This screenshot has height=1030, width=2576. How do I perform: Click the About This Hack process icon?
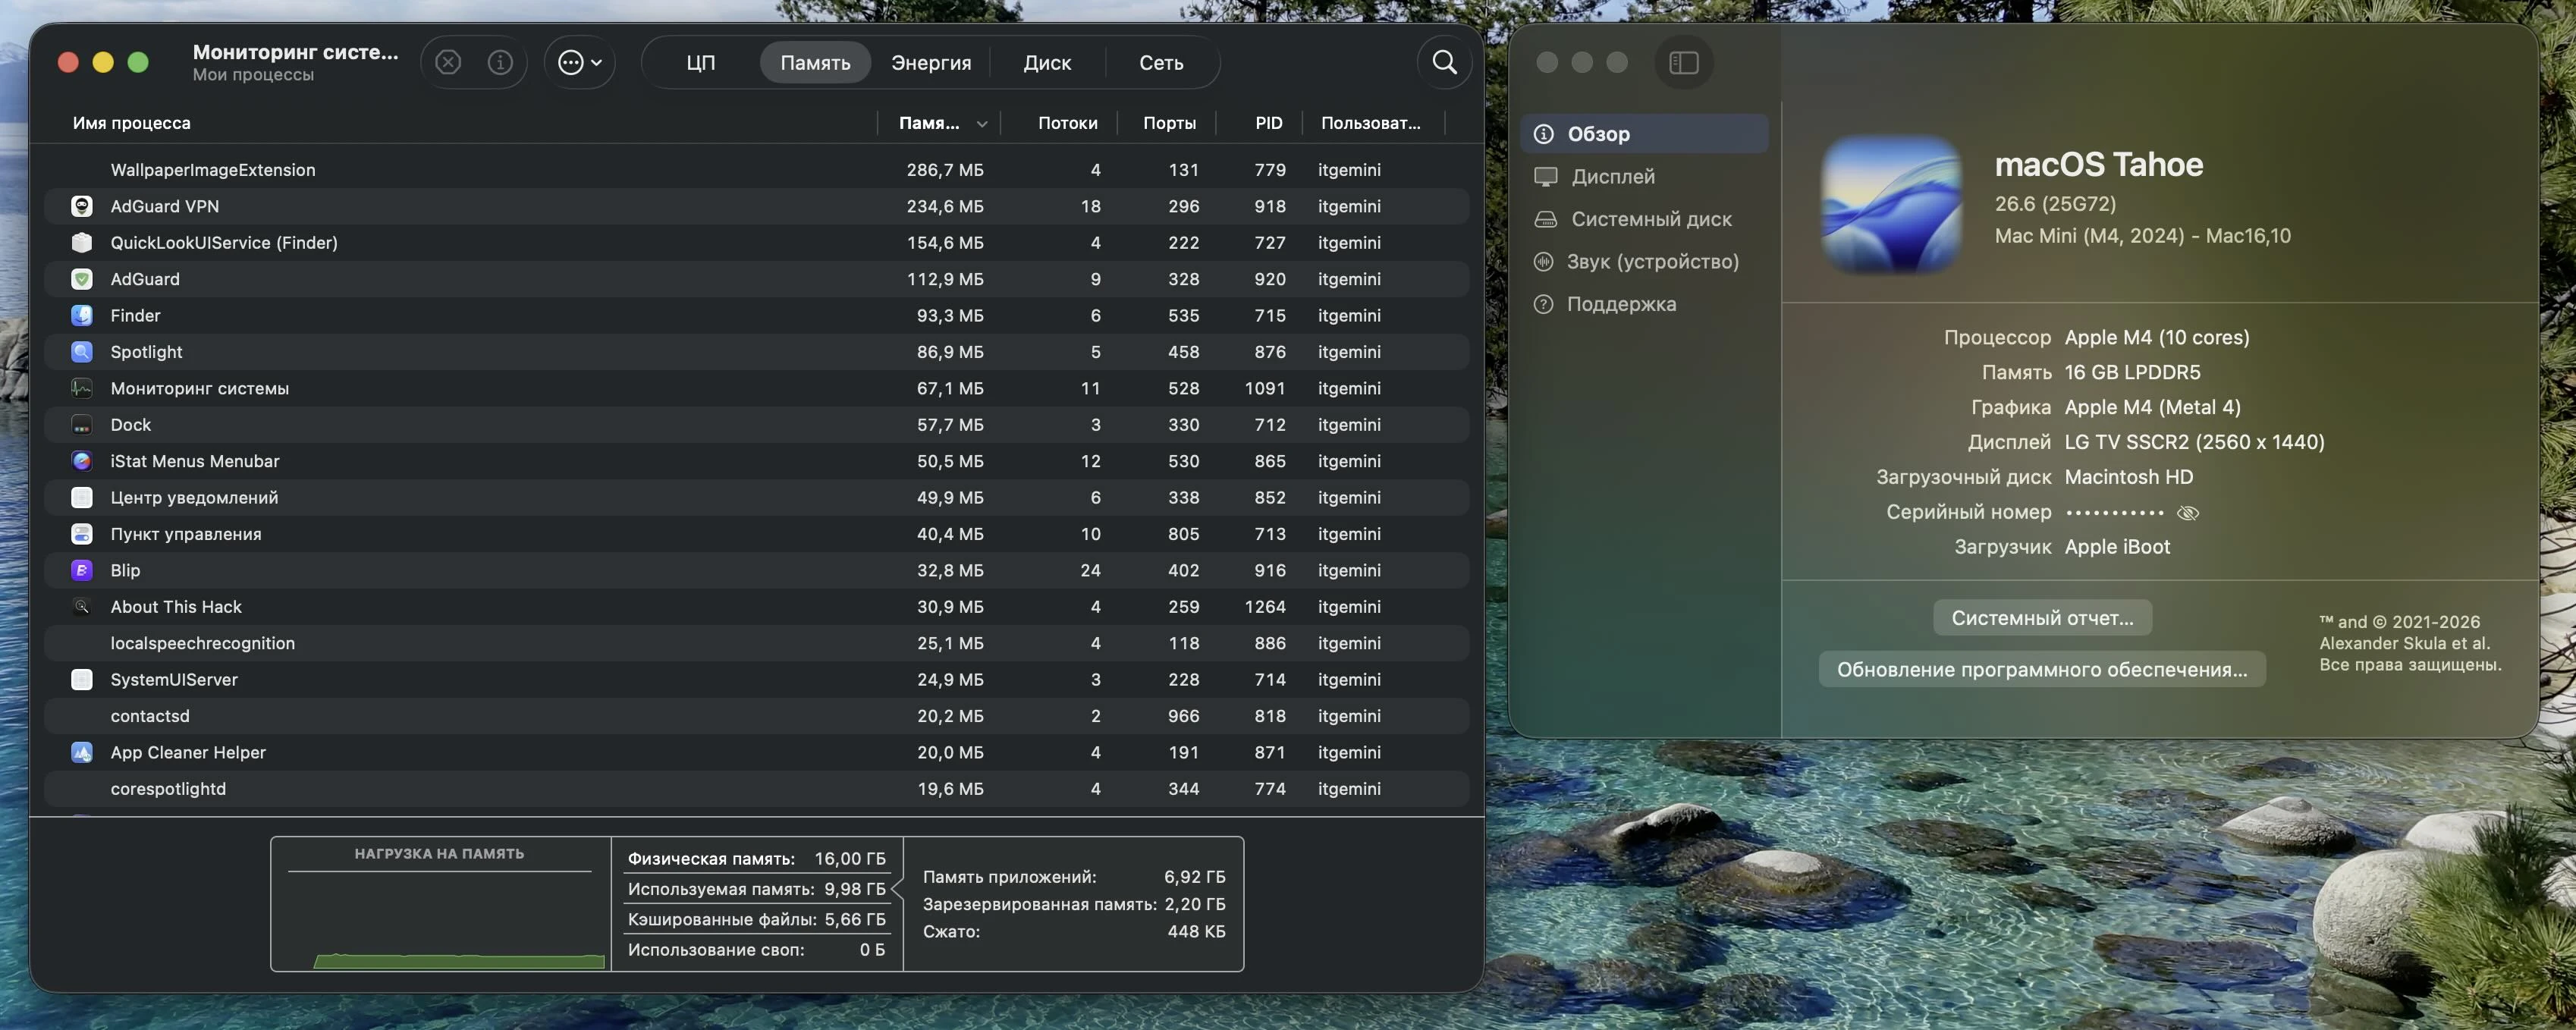coord(82,607)
